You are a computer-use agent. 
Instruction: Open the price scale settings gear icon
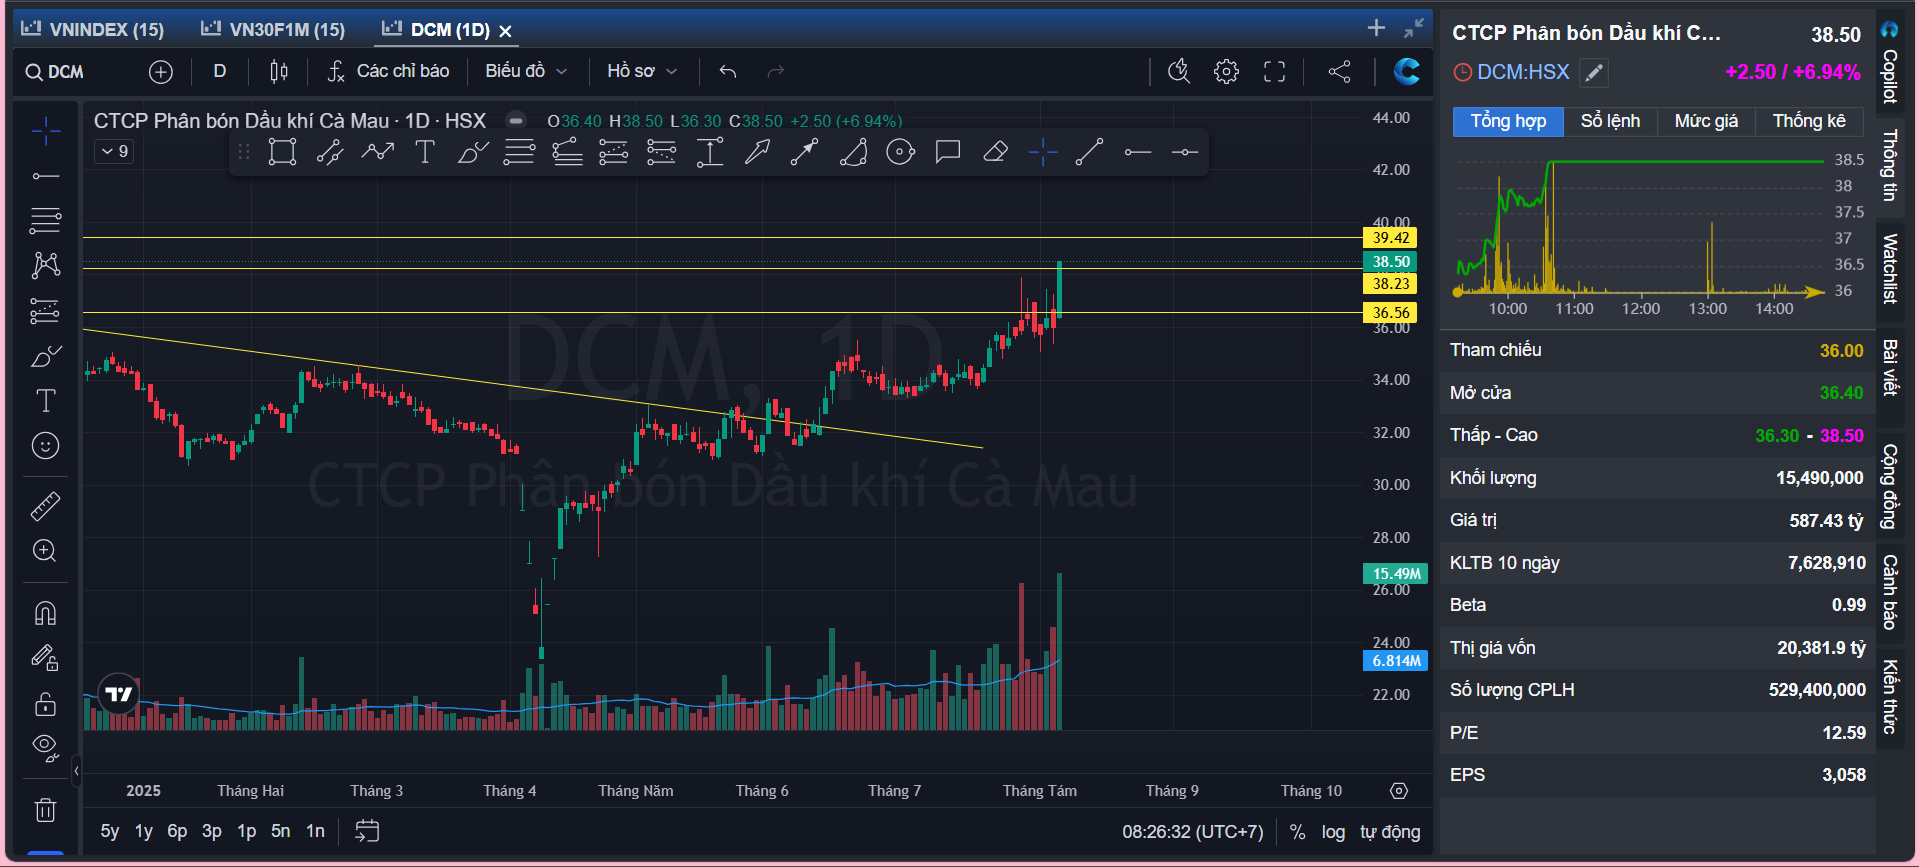point(1399,791)
